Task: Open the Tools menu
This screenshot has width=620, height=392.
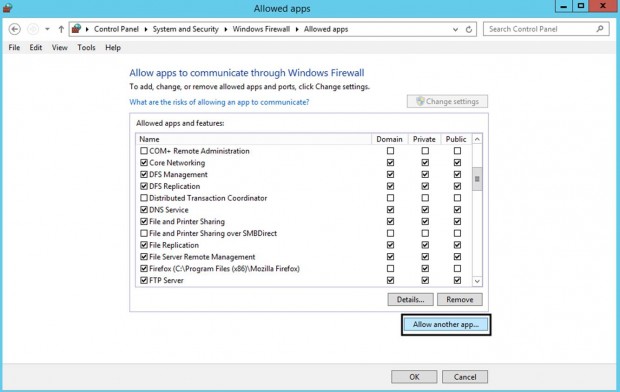Action: (x=86, y=47)
